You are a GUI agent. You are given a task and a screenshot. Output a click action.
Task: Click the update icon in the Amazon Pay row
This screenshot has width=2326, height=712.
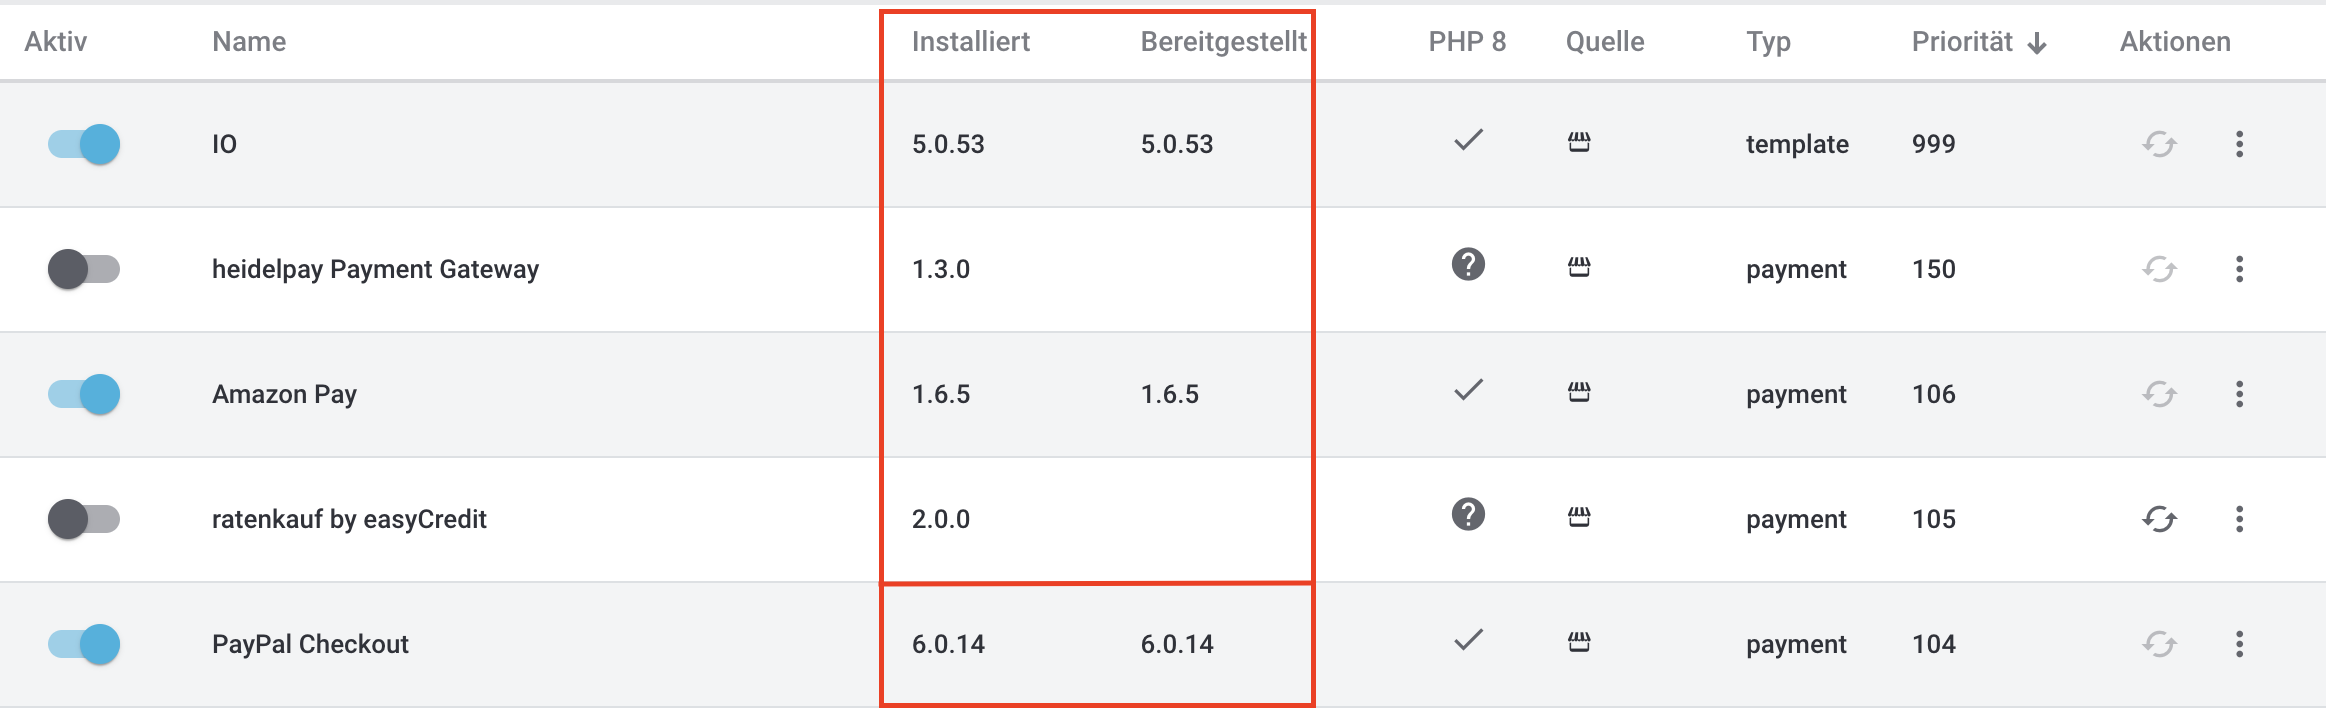2159,394
